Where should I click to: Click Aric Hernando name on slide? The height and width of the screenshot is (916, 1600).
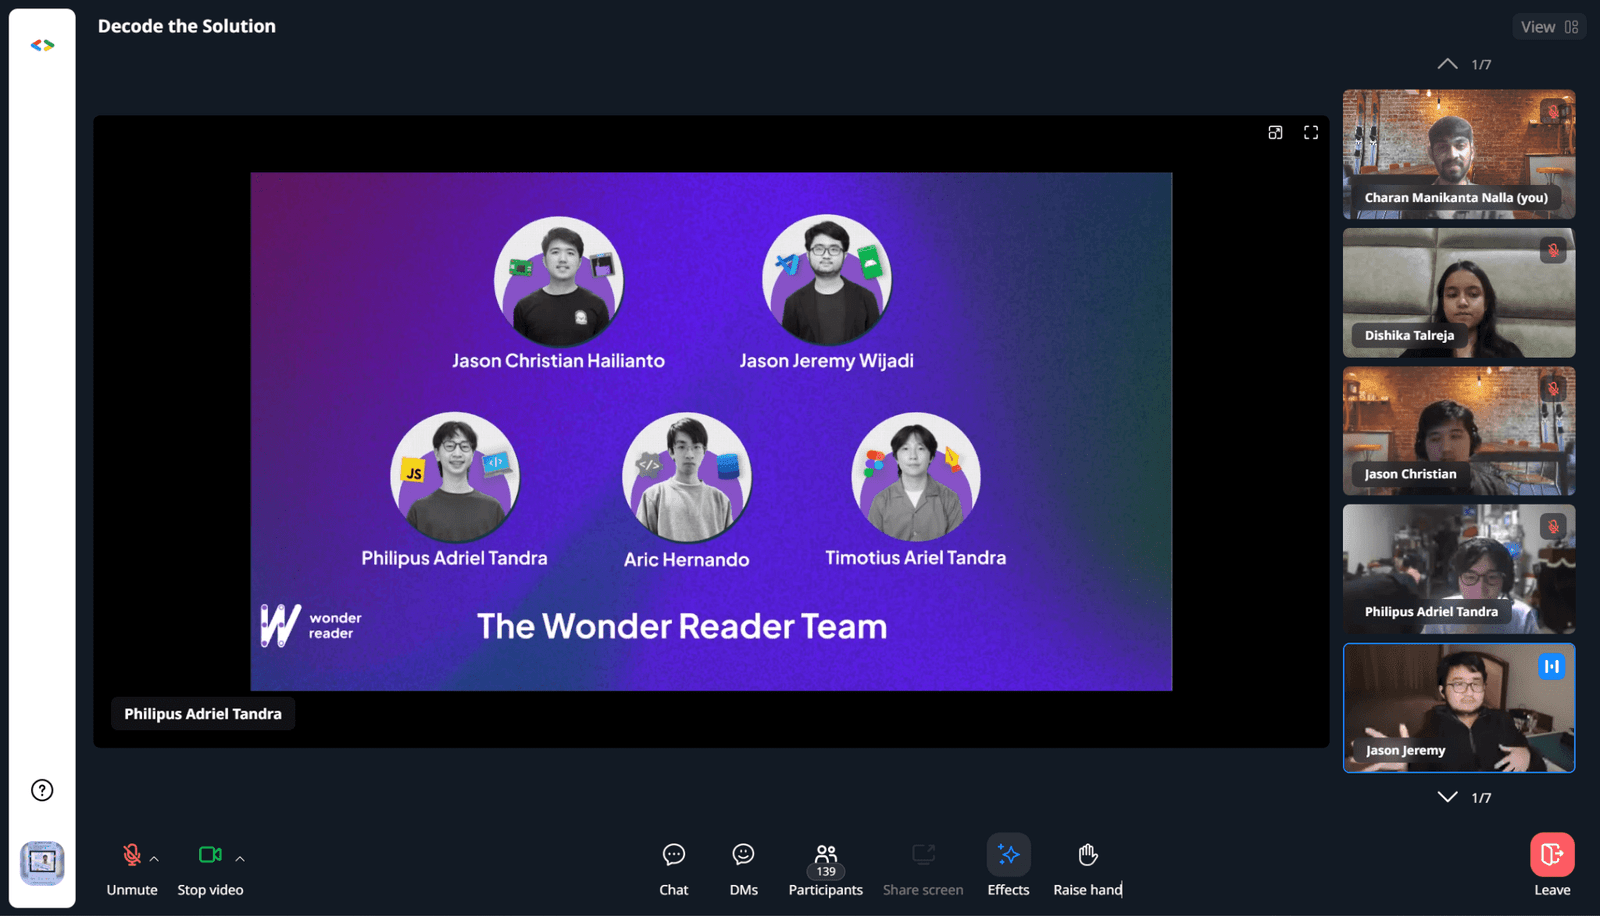point(686,560)
